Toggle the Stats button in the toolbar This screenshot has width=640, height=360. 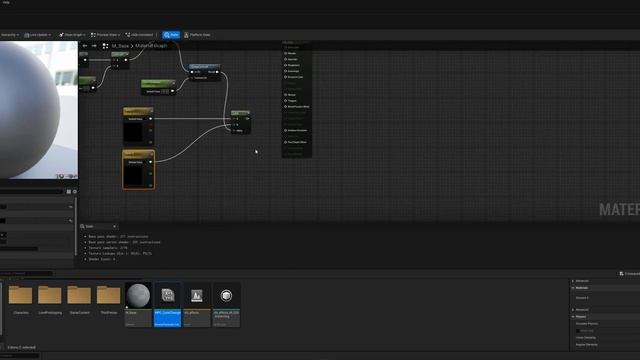(171, 35)
